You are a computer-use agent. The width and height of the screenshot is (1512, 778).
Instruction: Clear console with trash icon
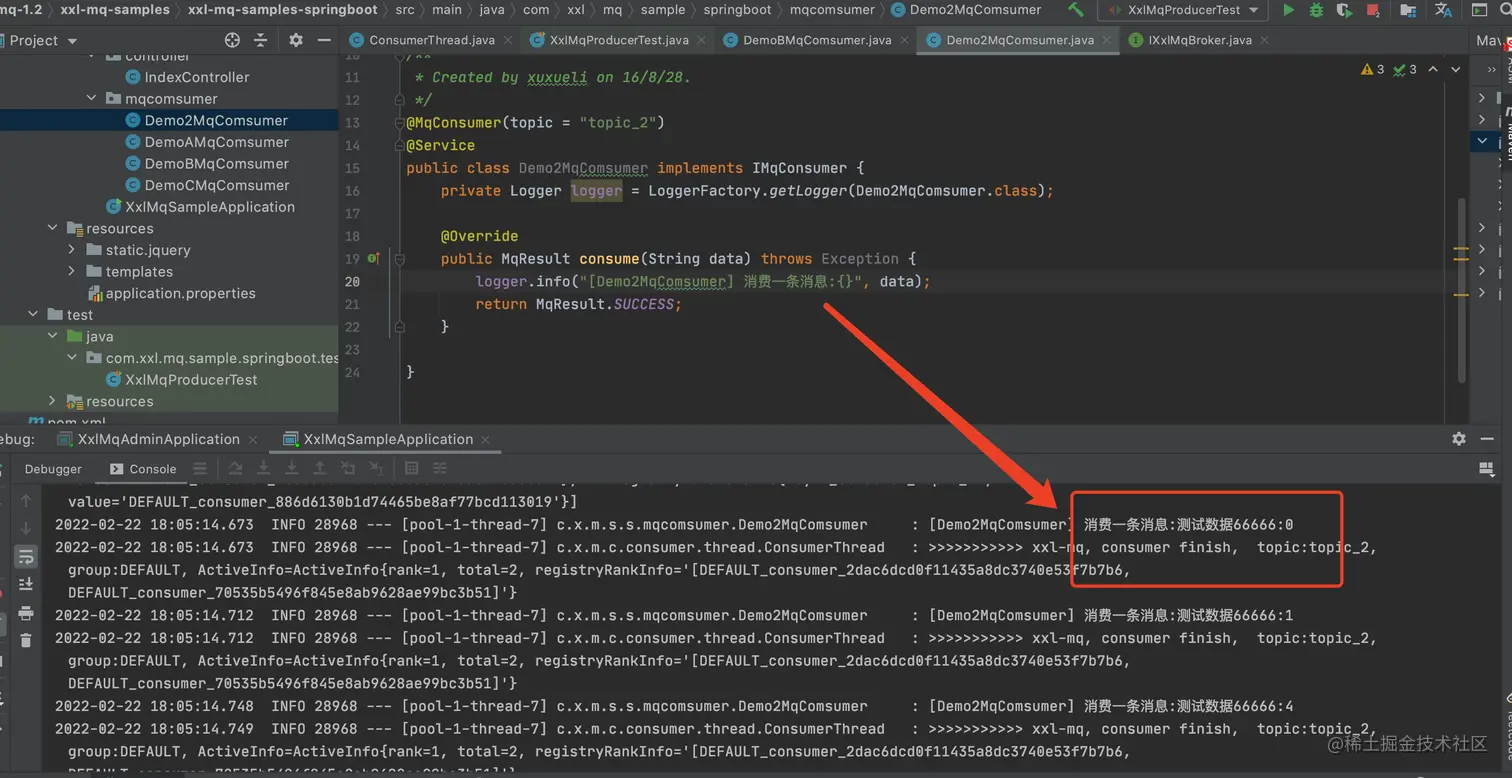pos(26,640)
